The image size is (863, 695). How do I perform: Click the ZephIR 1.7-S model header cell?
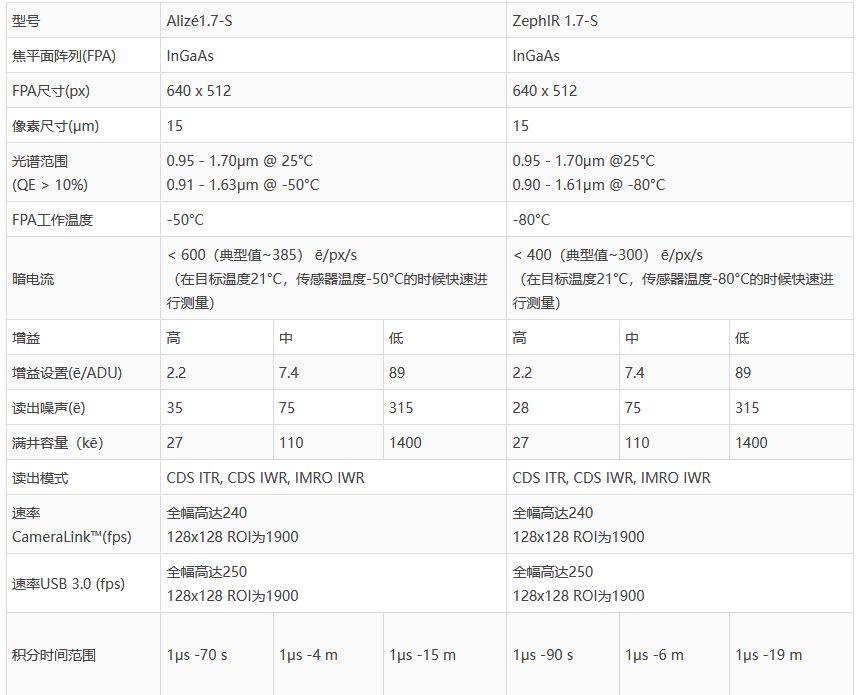556,21
